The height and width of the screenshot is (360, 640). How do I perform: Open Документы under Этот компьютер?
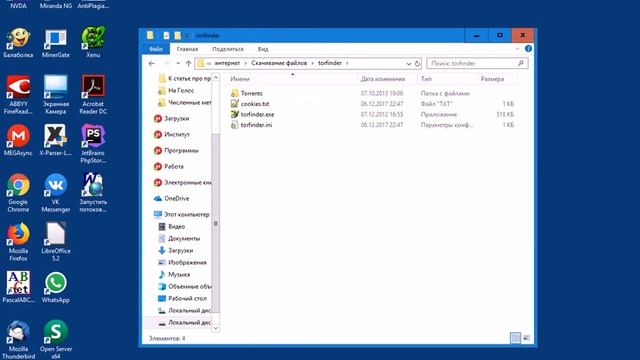tap(180, 238)
